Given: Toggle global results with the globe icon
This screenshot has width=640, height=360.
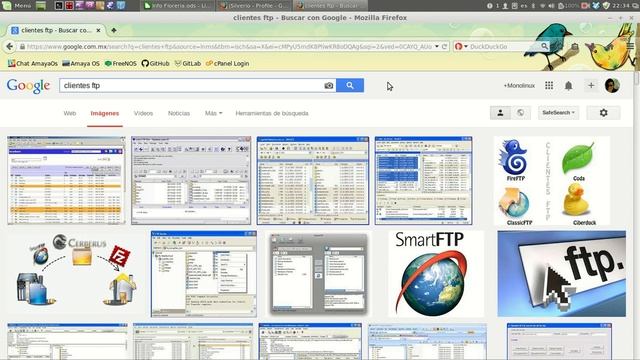Looking at the screenshot, I should (x=520, y=113).
